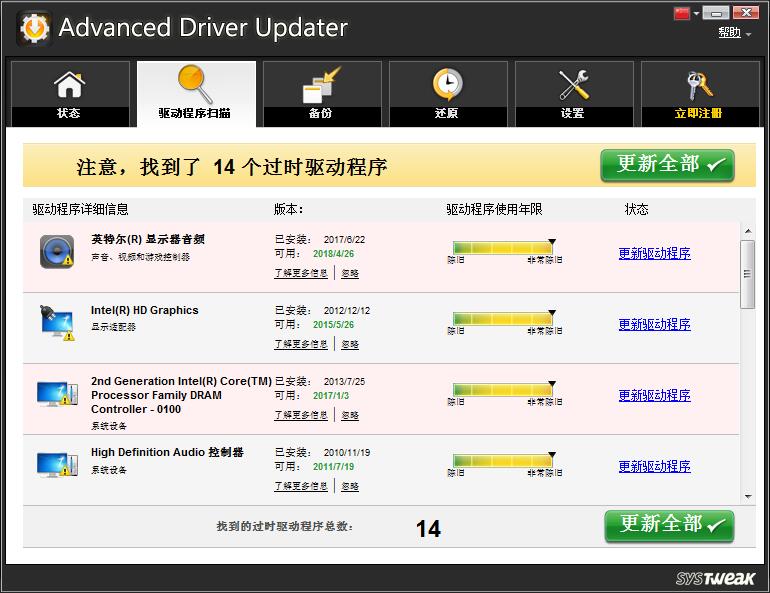Update driver for DRAM Controller - 0100
This screenshot has height=593, width=770.
point(655,395)
